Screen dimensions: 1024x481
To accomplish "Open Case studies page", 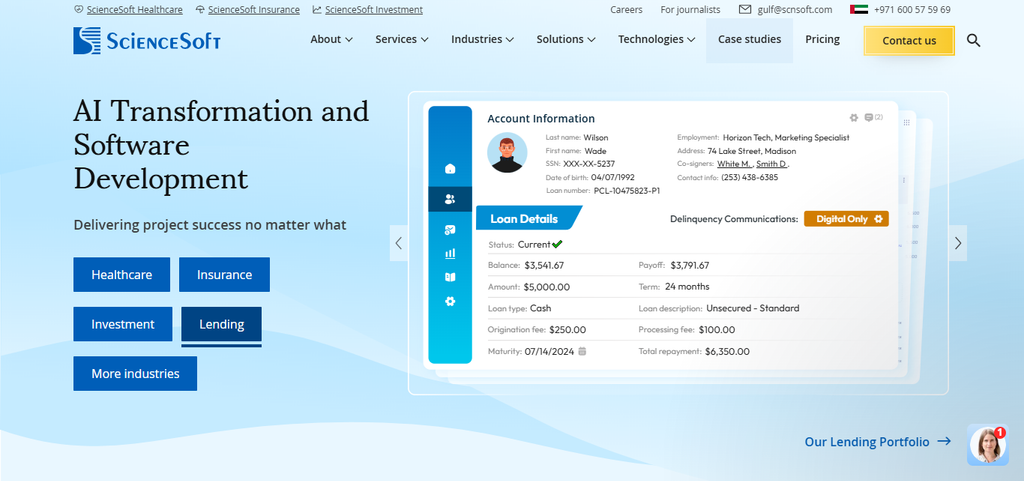I will pos(749,39).
